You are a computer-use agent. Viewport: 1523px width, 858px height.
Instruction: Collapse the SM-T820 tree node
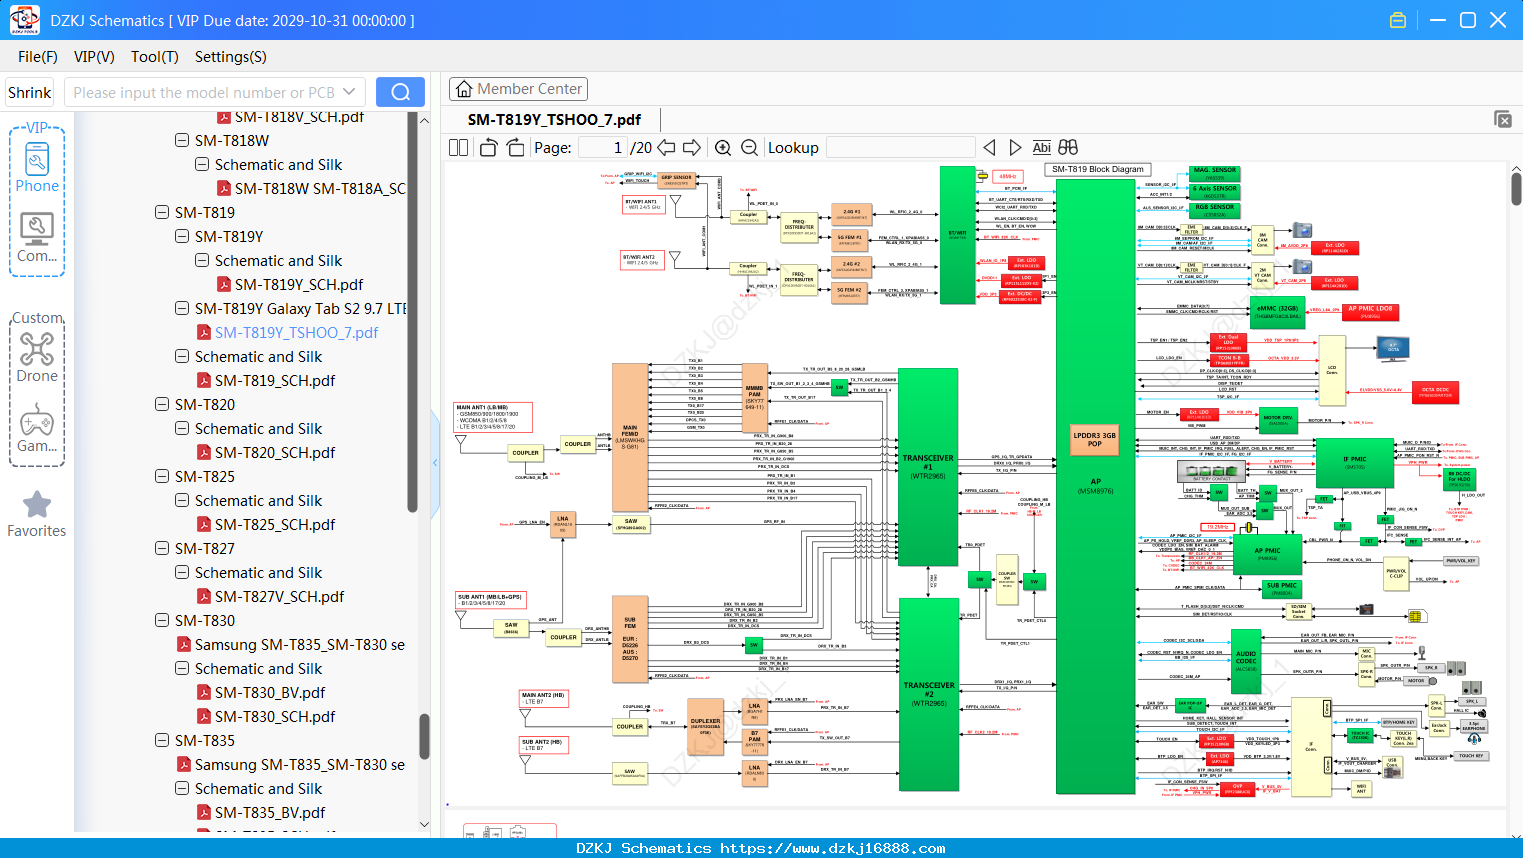pyautogui.click(x=162, y=404)
